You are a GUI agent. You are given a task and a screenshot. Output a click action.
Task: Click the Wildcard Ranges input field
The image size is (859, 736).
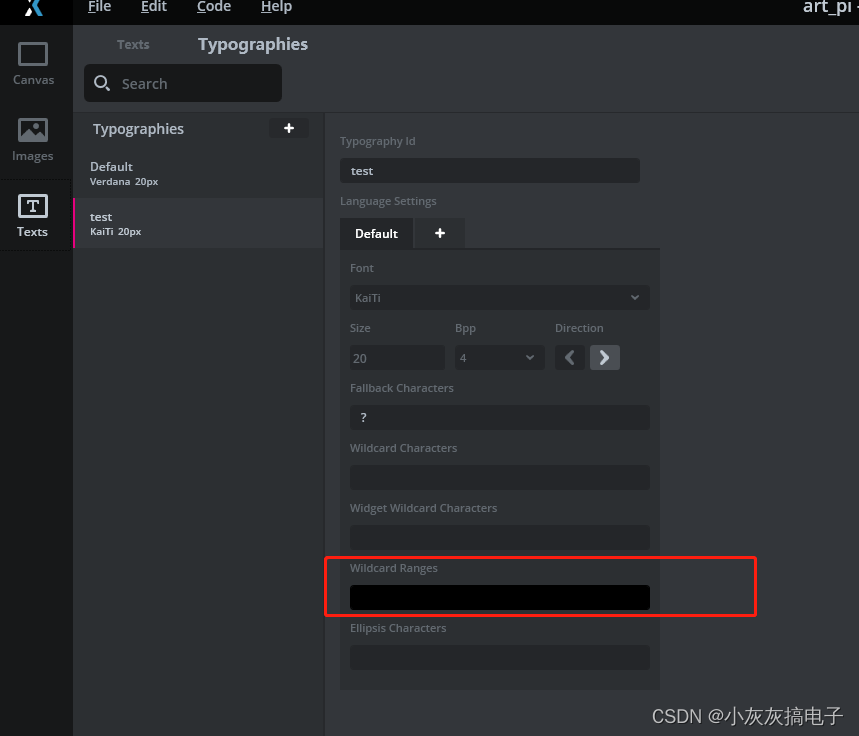[x=500, y=597]
